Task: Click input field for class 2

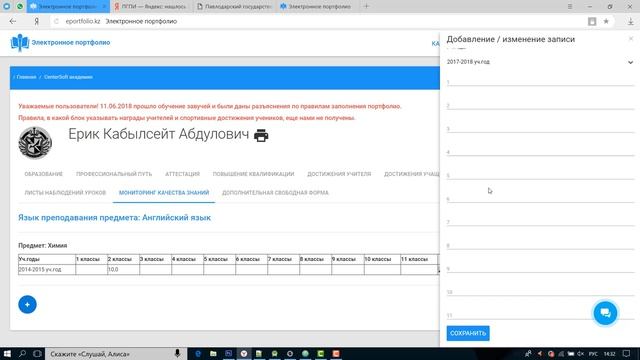Action: (540, 104)
